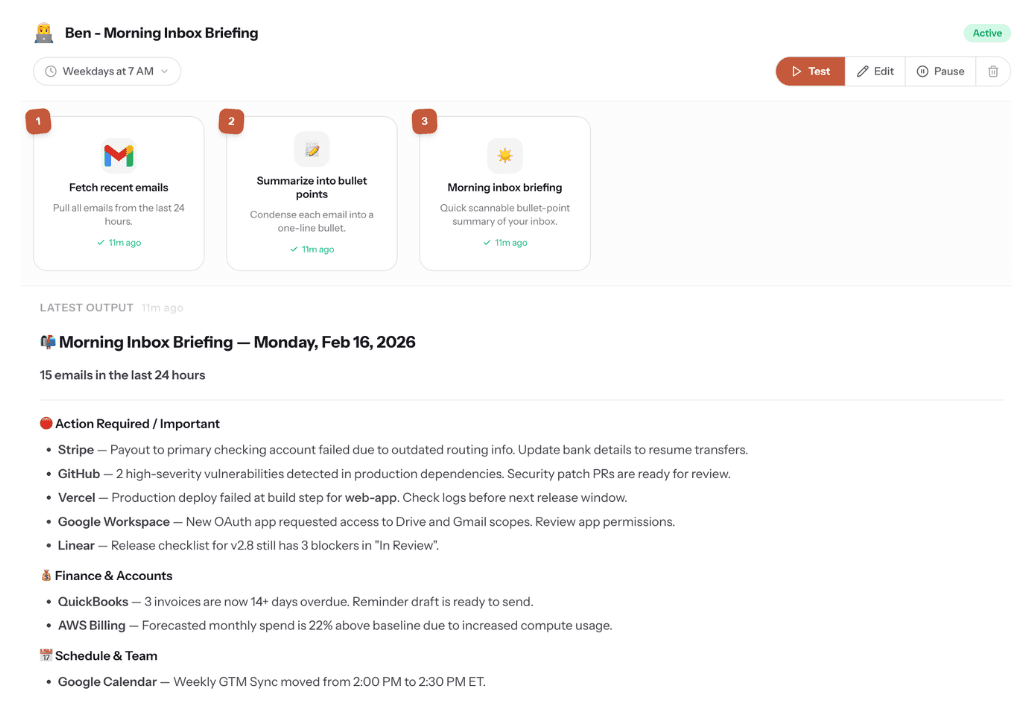Click the Active status badge
Image resolution: width=1032 pixels, height=716 pixels.
point(986,33)
